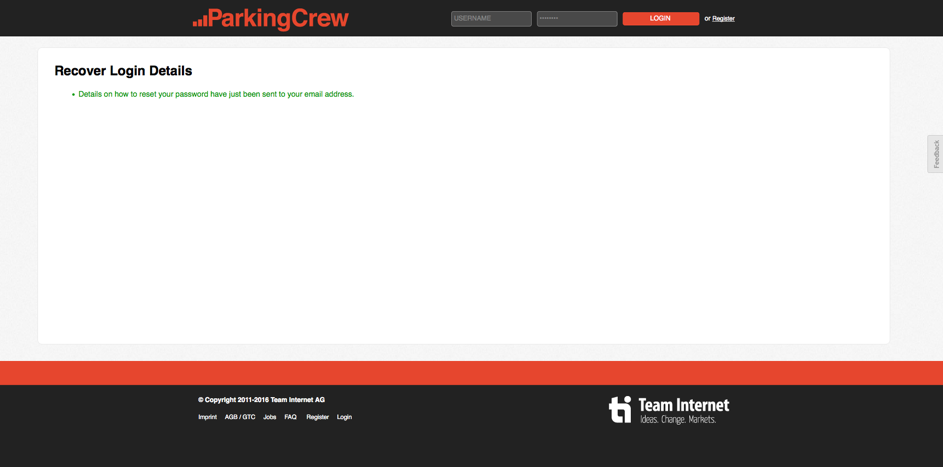Viewport: 943px width, 467px height.
Task: Select Login in the footer menu
Action: click(344, 417)
